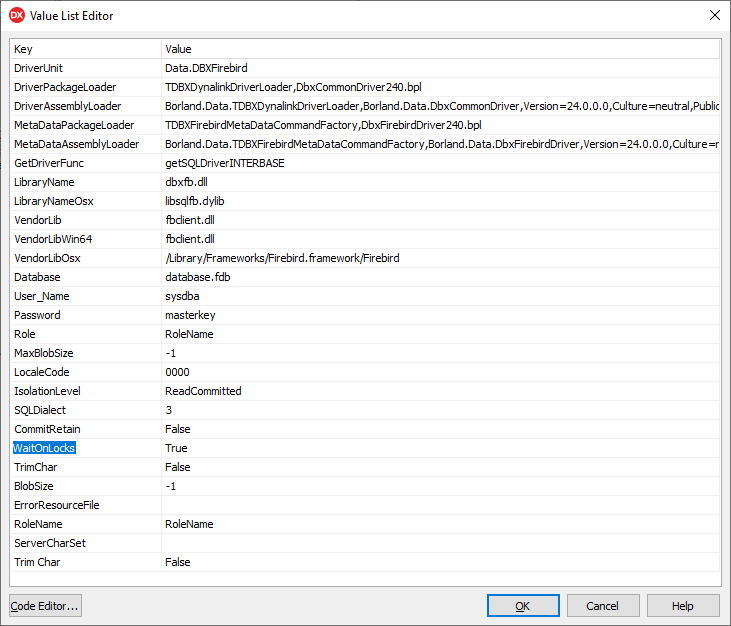Select the MetaDataPackageLoader key
Viewport: 731px width, 626px height.
pyautogui.click(x=86, y=125)
